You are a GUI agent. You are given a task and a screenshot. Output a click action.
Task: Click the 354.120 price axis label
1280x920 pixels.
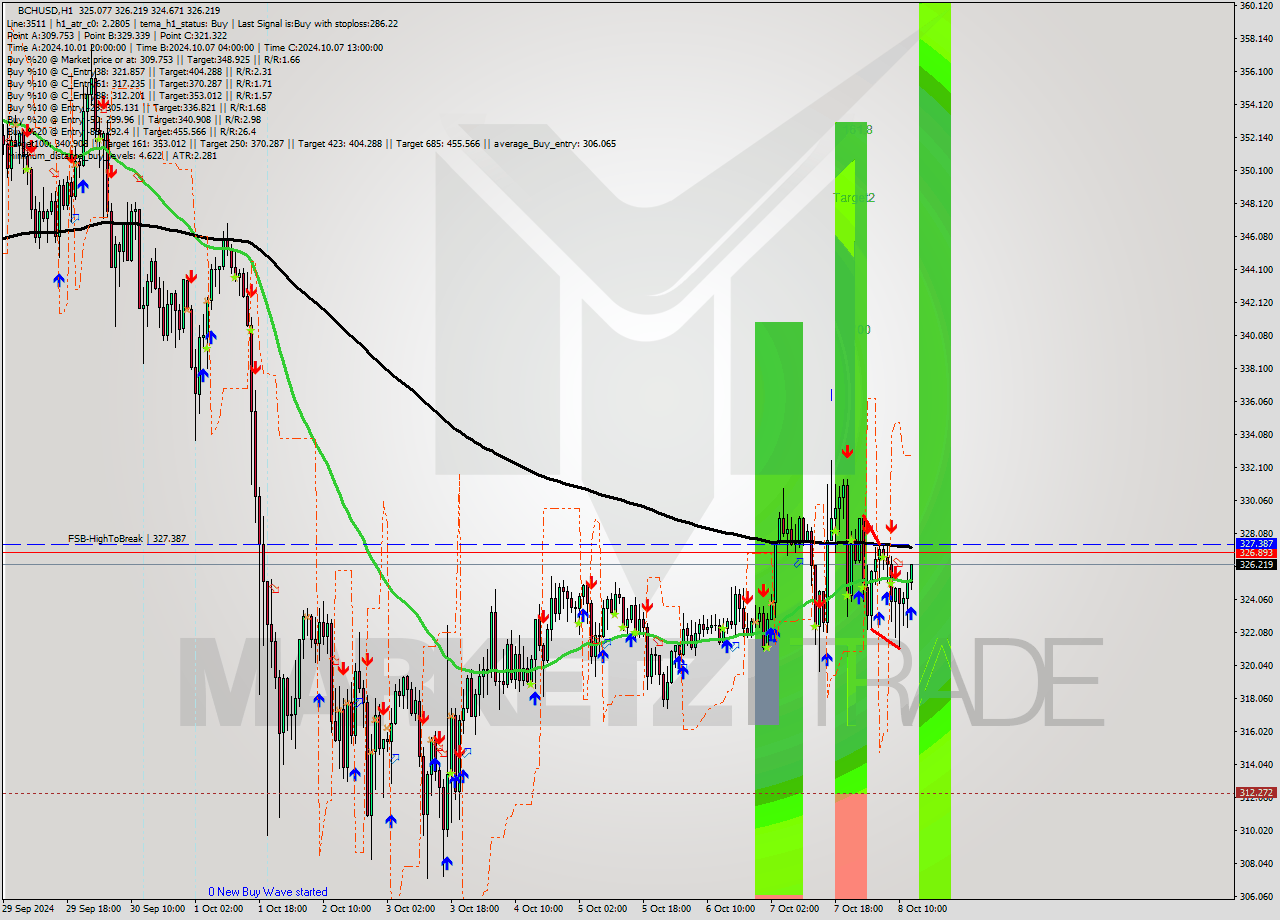point(1256,105)
